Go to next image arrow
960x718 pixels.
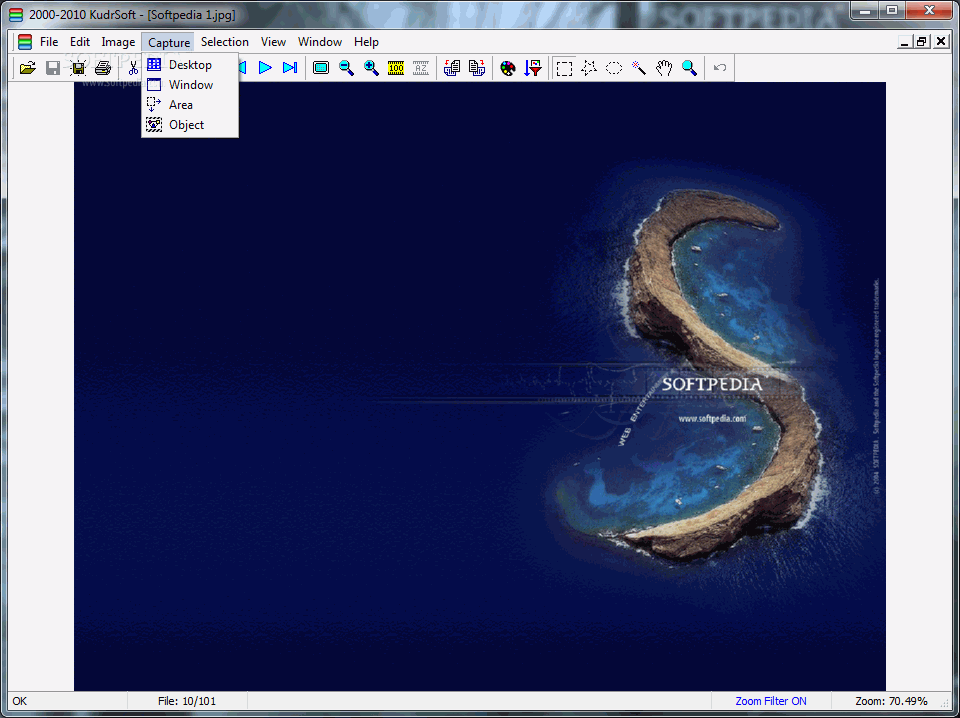[265, 68]
